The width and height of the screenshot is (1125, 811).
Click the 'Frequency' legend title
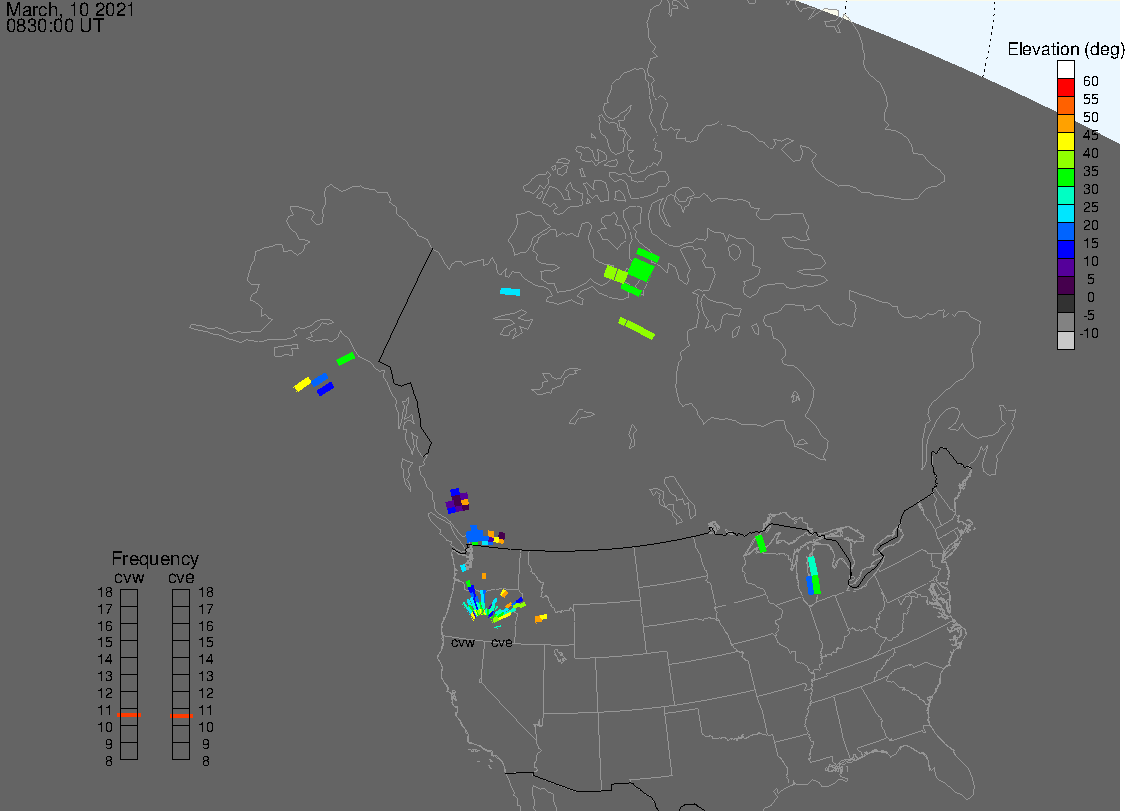click(155, 558)
